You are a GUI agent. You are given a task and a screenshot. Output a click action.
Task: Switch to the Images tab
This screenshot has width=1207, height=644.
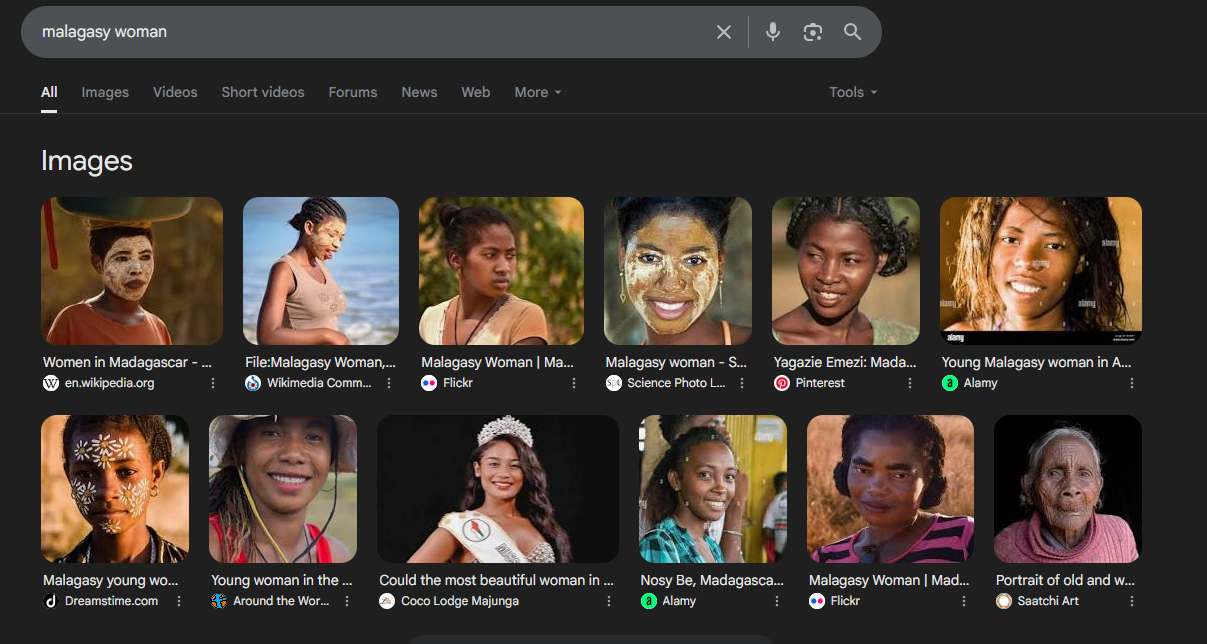[105, 92]
